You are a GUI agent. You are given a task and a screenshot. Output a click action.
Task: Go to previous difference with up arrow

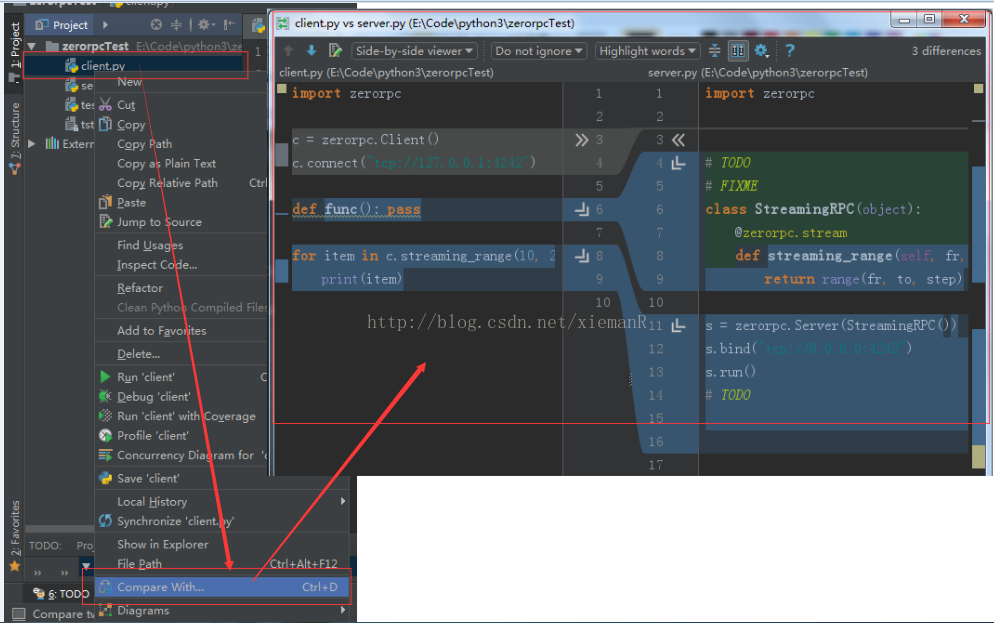(288, 51)
